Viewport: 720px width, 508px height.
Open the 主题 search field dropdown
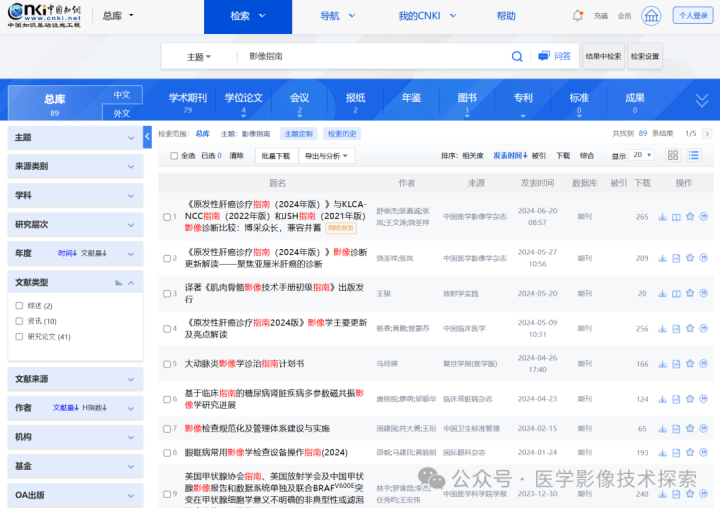click(199, 57)
